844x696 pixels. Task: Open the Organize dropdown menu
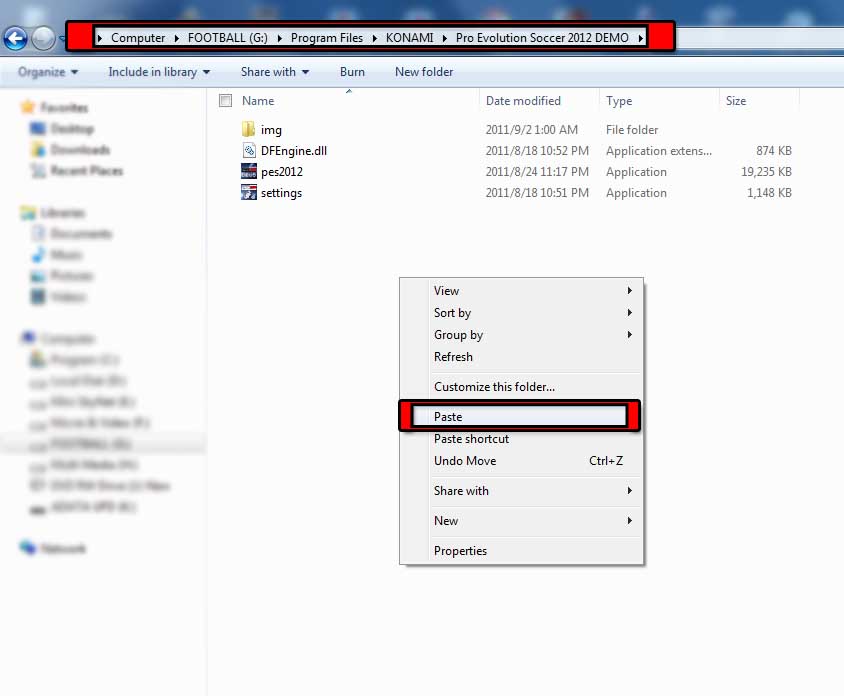(47, 72)
